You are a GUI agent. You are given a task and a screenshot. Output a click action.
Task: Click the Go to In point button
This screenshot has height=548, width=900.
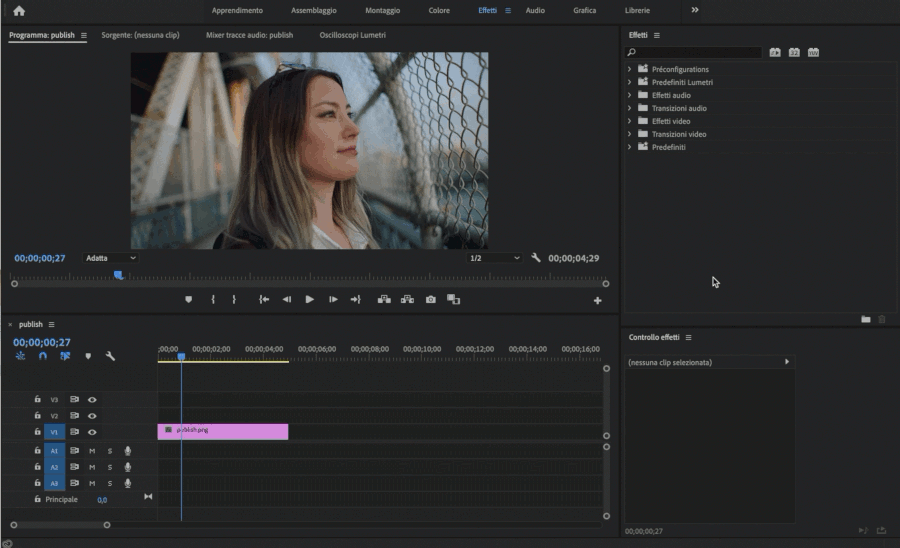[264, 299]
